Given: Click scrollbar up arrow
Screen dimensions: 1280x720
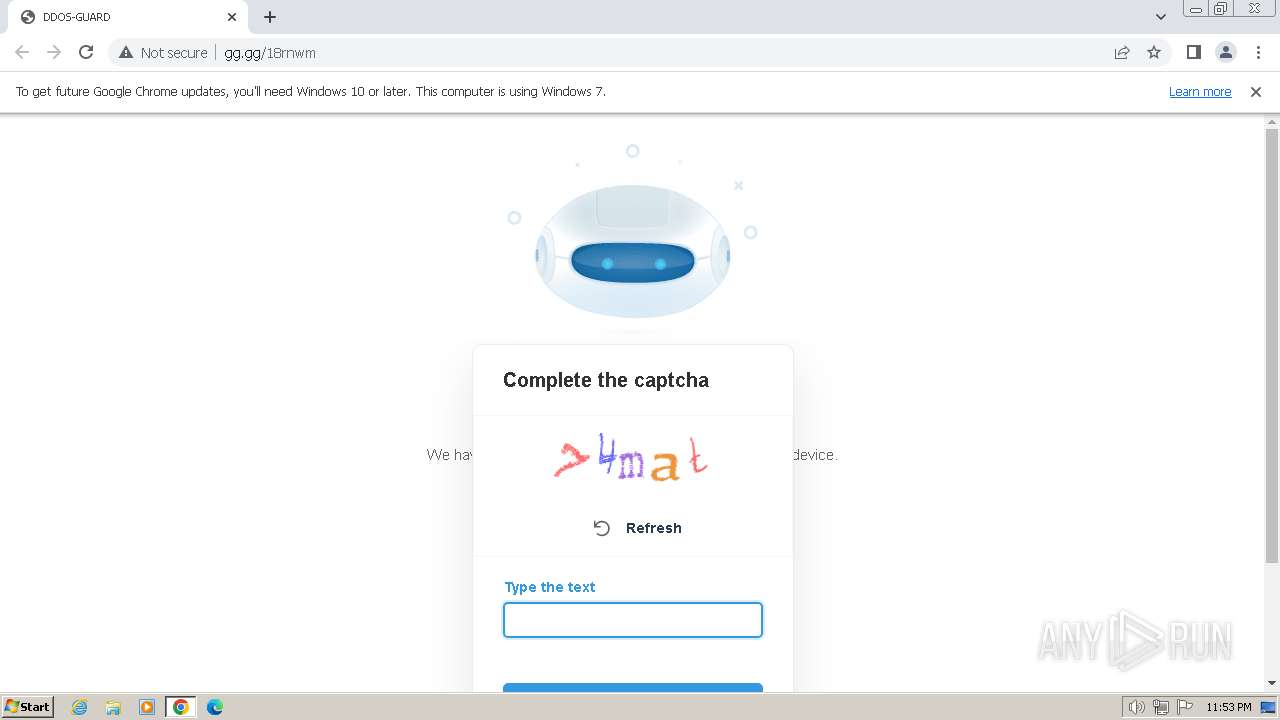Looking at the screenshot, I should click(x=1272, y=121).
